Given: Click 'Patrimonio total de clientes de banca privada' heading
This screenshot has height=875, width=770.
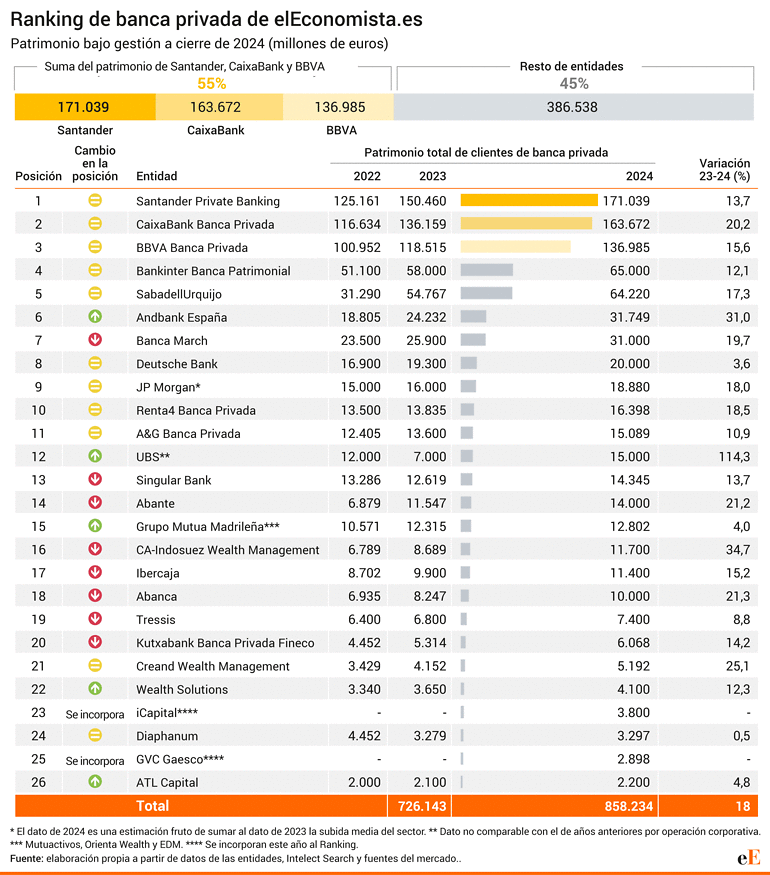Looking at the screenshot, I should click(486, 152).
